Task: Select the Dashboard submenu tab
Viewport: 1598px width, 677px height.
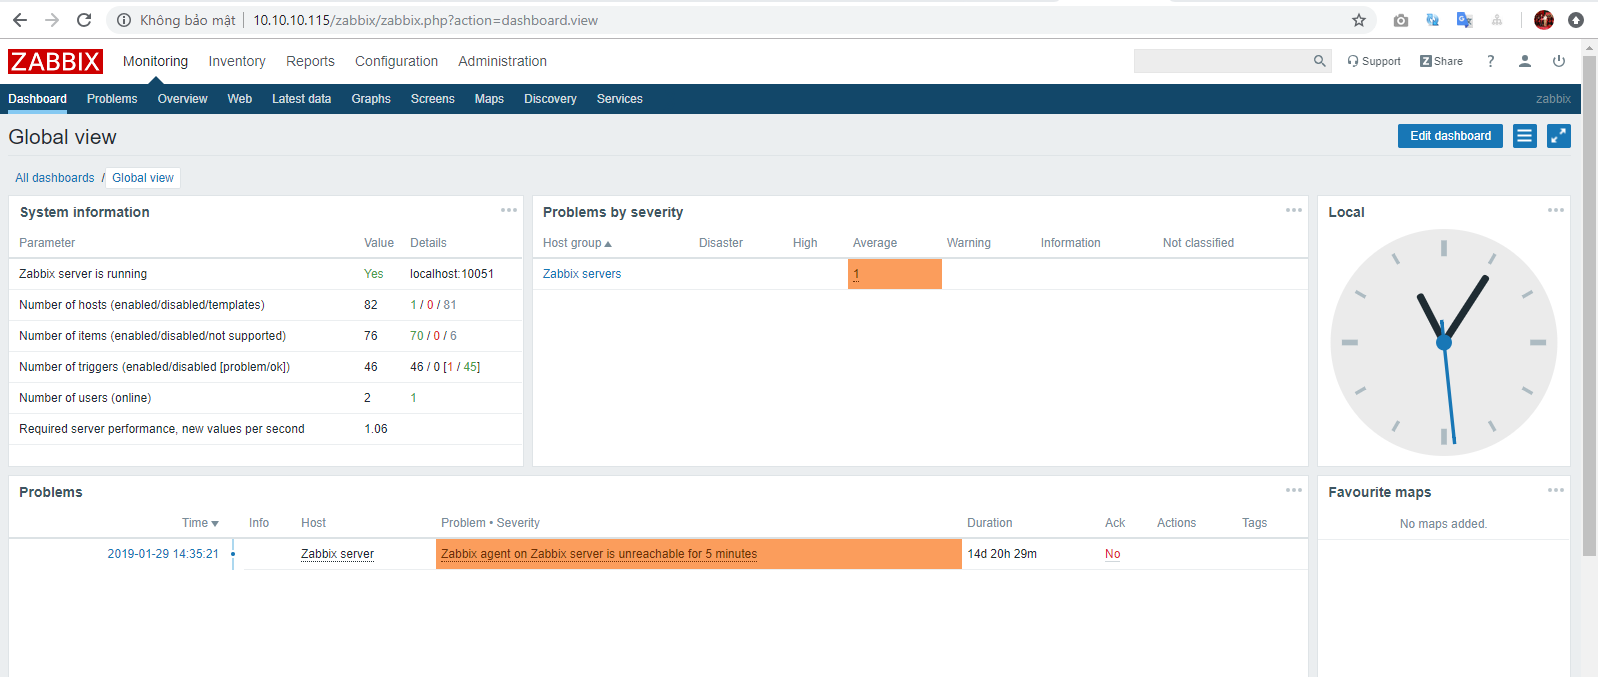Action: coord(38,99)
